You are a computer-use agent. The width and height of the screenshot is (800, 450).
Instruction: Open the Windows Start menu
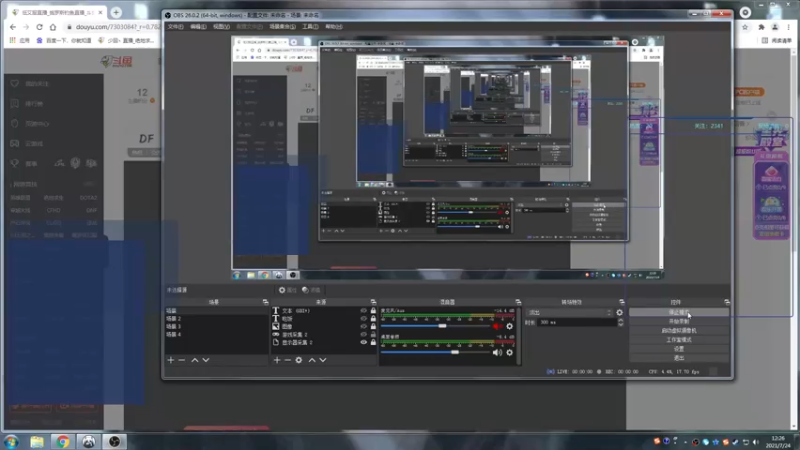[11, 441]
